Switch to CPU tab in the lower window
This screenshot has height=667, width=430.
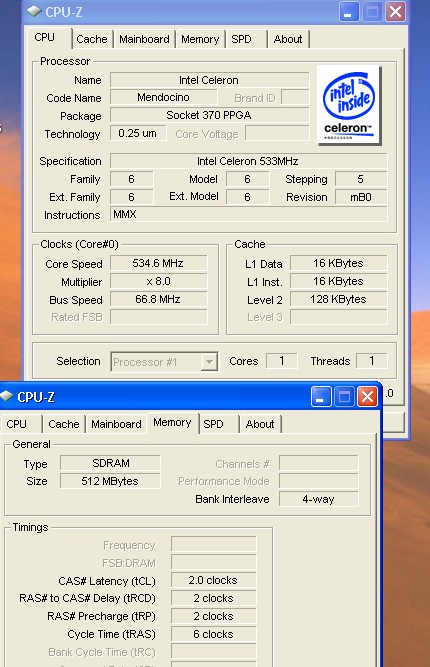pyautogui.click(x=17, y=424)
